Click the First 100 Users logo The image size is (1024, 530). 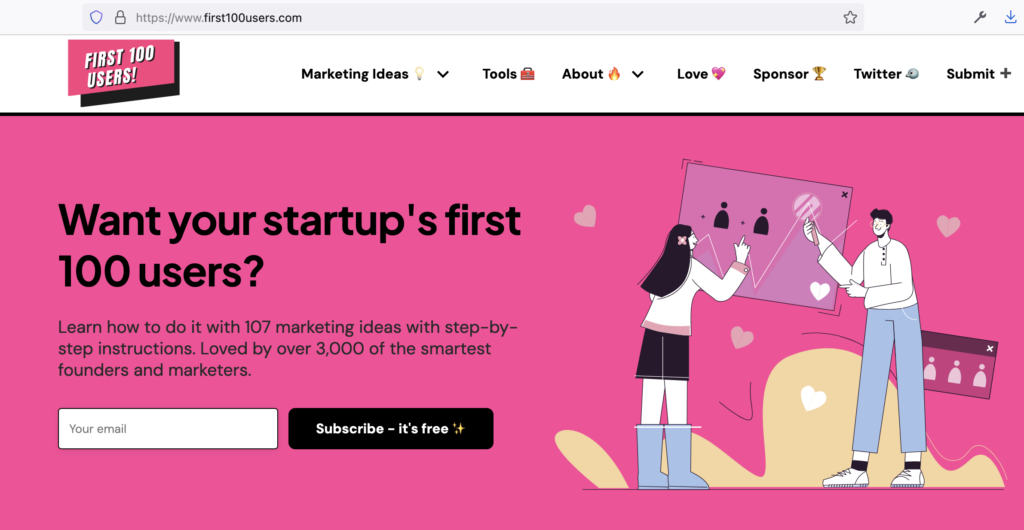[x=124, y=72]
